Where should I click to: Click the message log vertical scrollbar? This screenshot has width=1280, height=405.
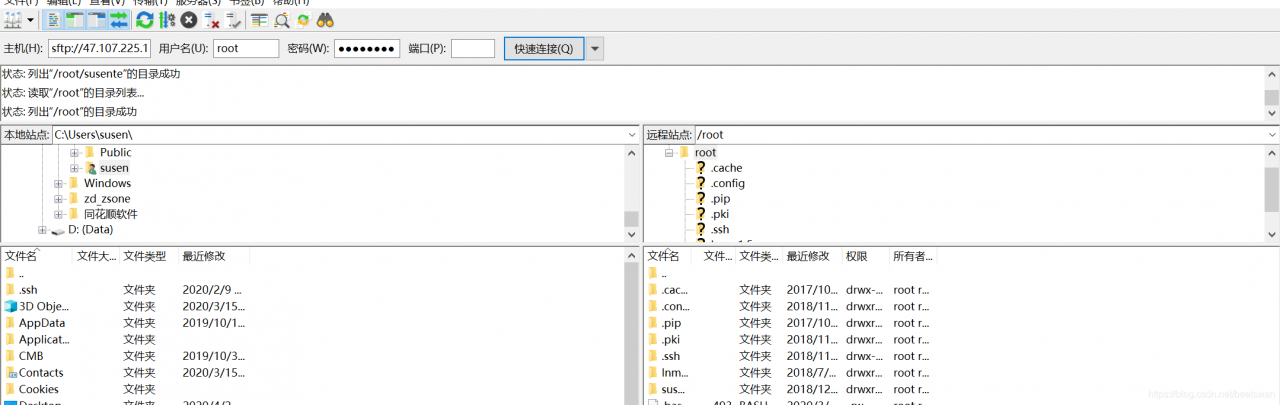point(1271,93)
